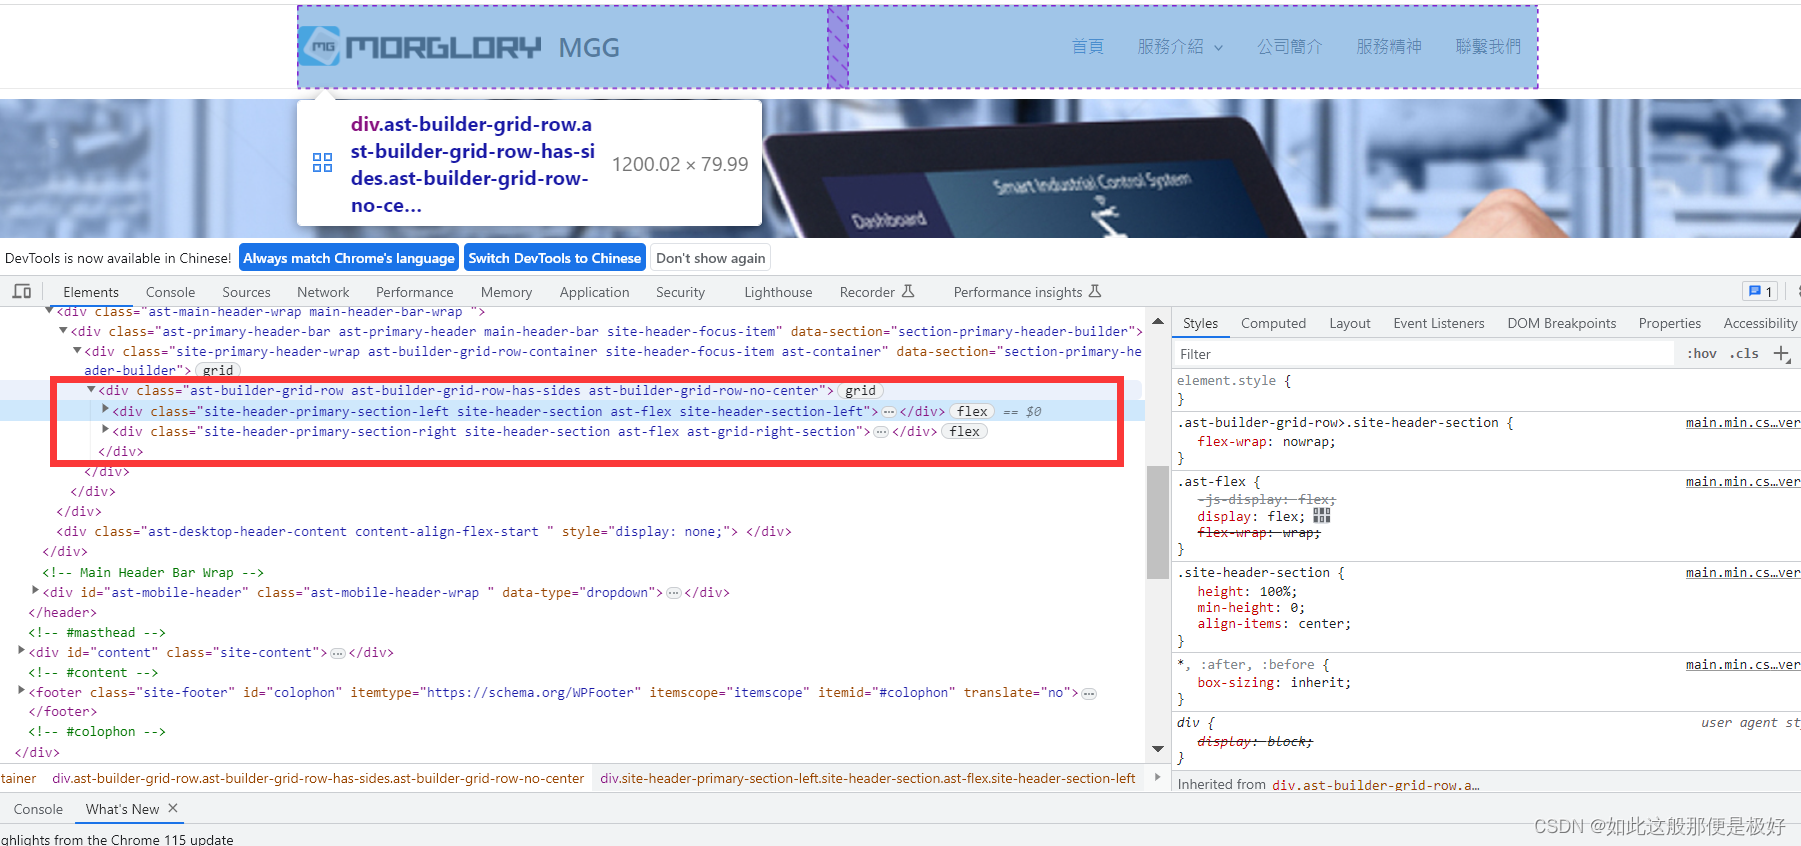
Task: Collapse the ast-builder-grid-row div node
Action: [91, 390]
